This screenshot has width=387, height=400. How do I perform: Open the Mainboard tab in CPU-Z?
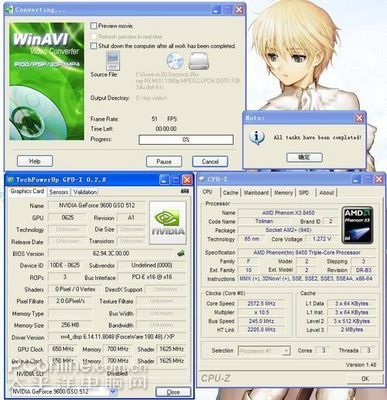click(x=256, y=193)
